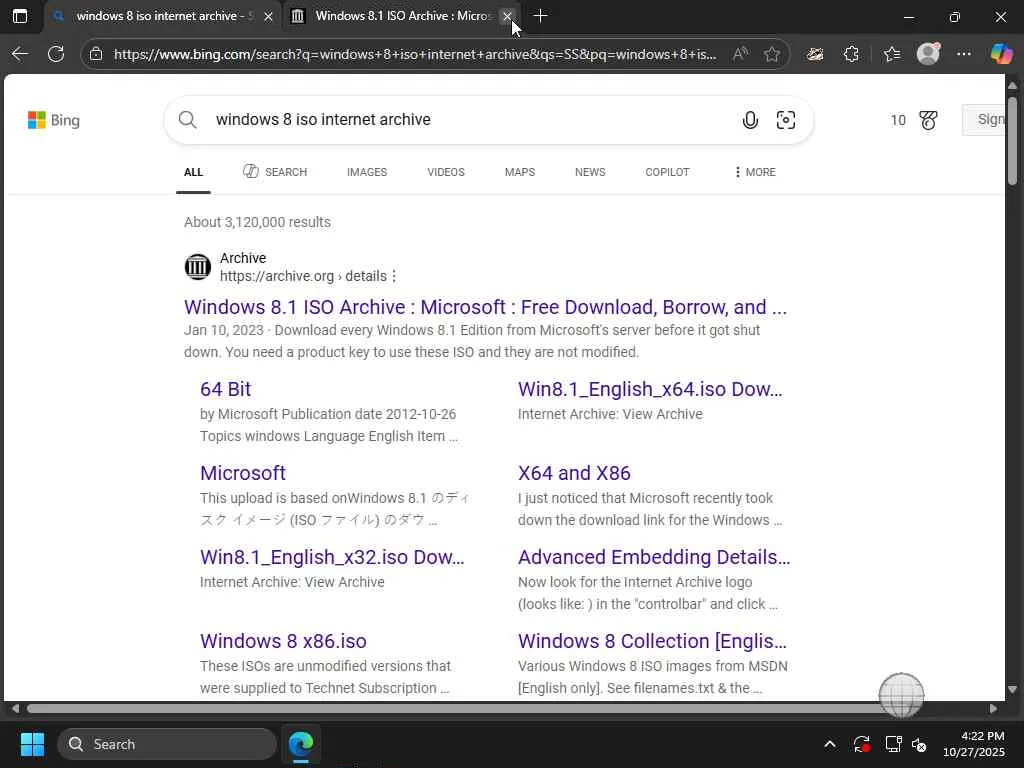The height and width of the screenshot is (768, 1024).
Task: Go back to the previous page
Action: pyautogui.click(x=20, y=54)
